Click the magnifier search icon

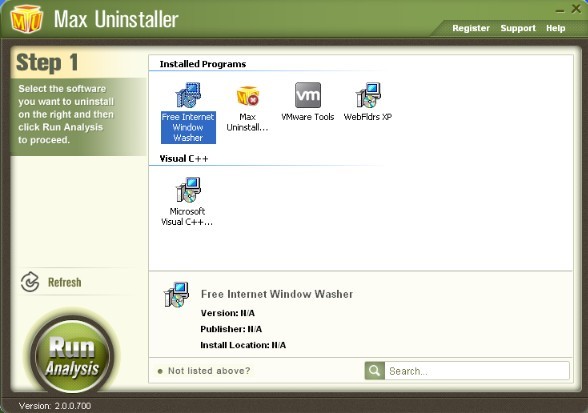coord(374,371)
